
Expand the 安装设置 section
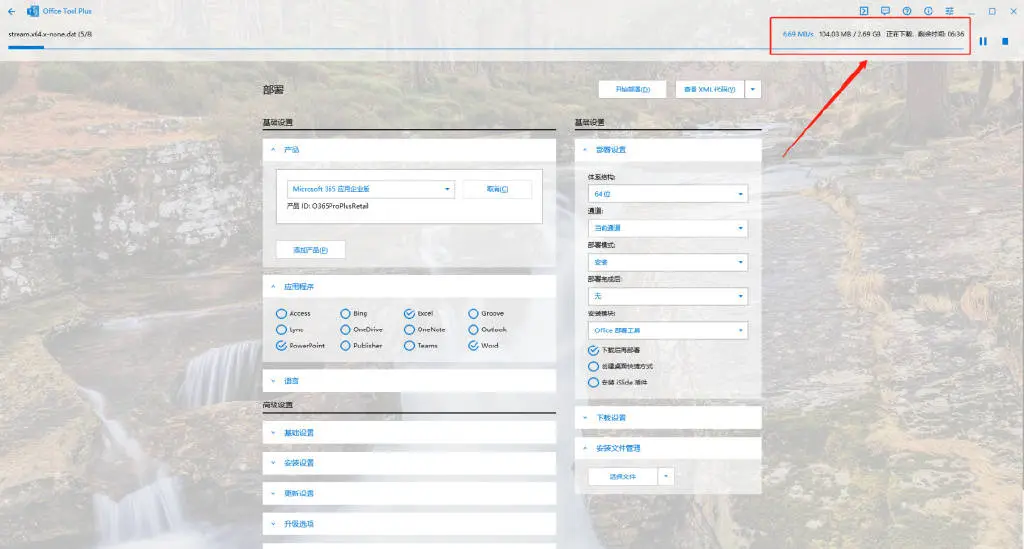pos(409,463)
